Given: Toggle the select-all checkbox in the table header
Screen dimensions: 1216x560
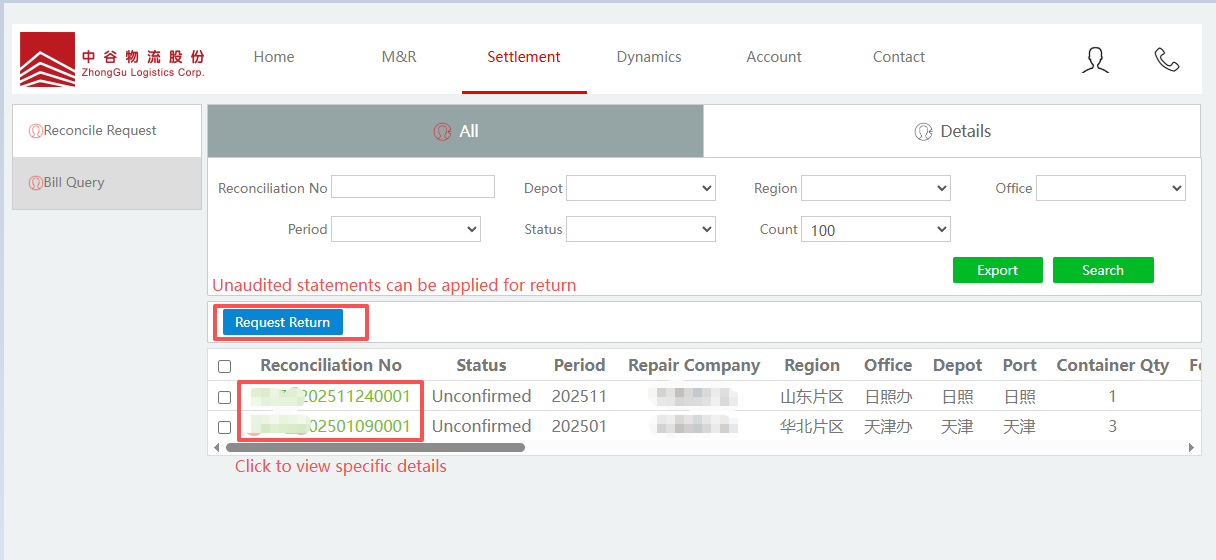Looking at the screenshot, I should [x=225, y=367].
